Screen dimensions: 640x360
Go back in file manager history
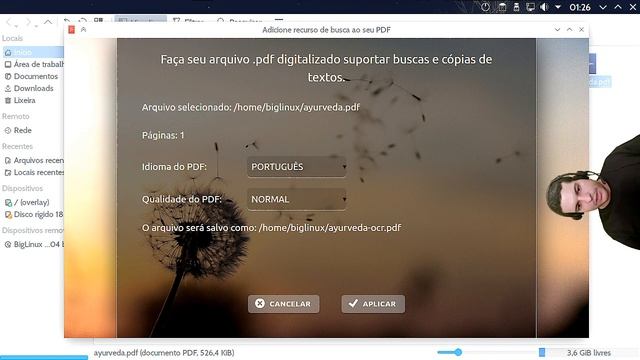pyautogui.click(x=10, y=22)
